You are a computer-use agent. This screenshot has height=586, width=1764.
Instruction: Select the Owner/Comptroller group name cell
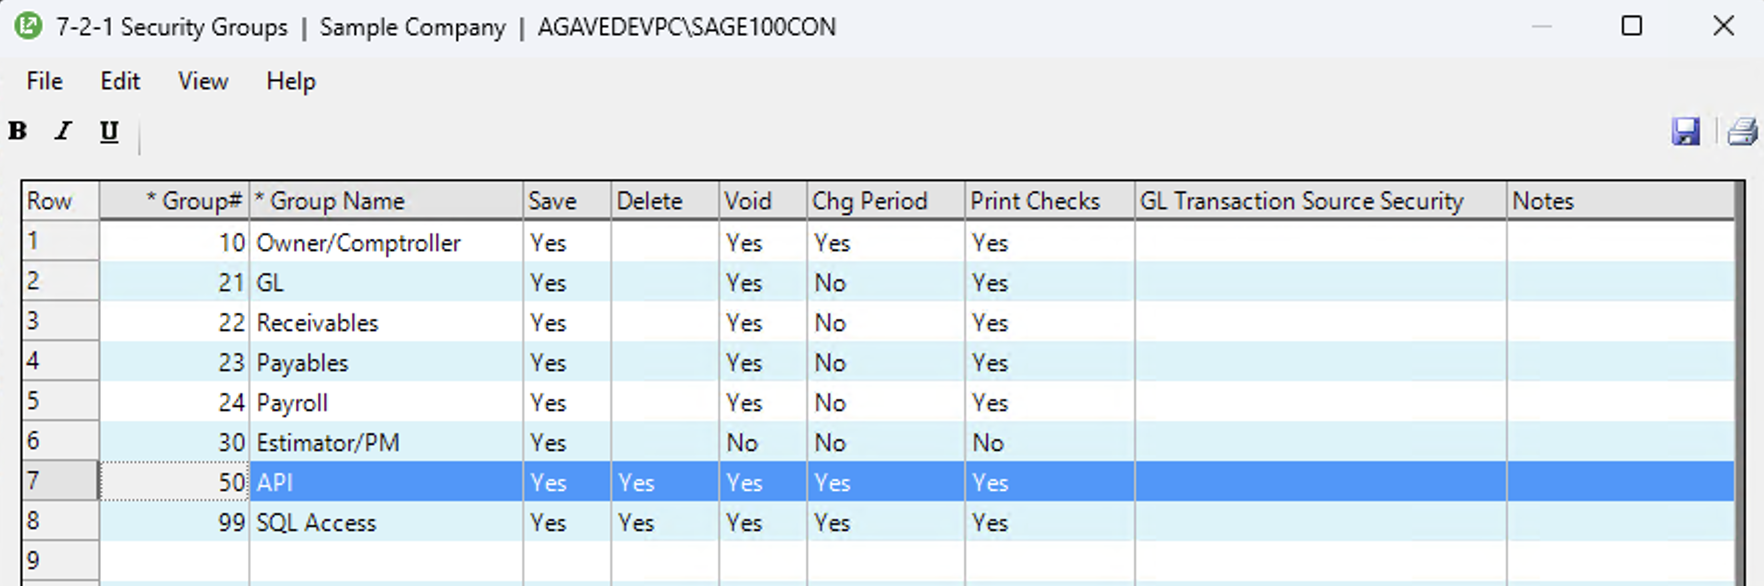pyautogui.click(x=385, y=243)
